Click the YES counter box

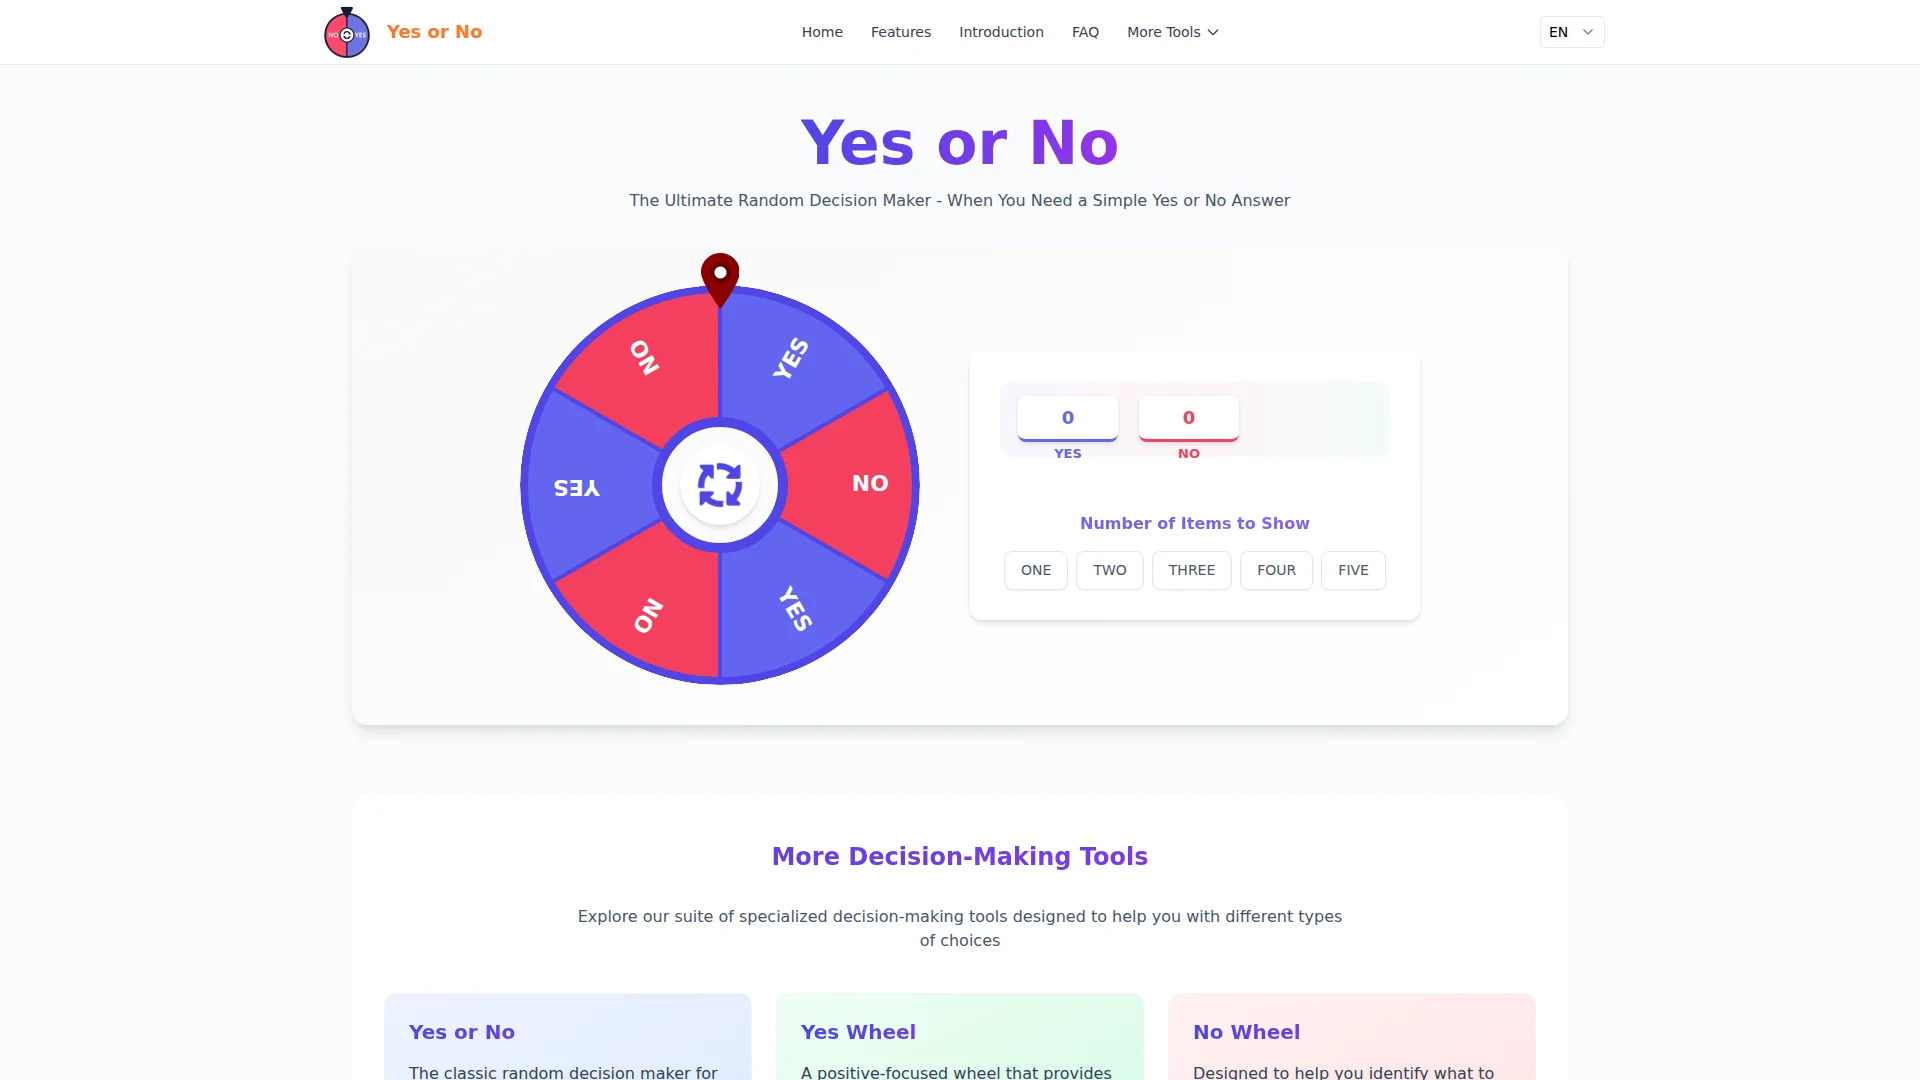[1067, 418]
